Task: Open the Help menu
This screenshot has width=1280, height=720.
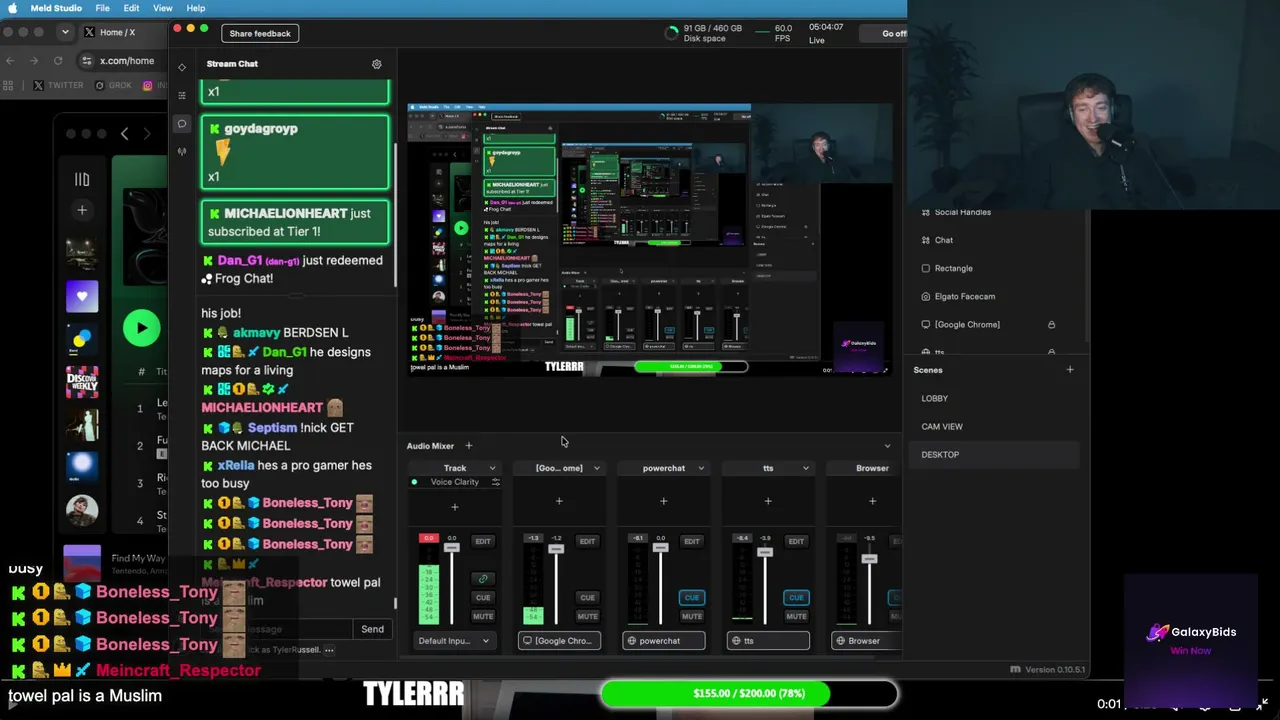Action: tap(196, 8)
